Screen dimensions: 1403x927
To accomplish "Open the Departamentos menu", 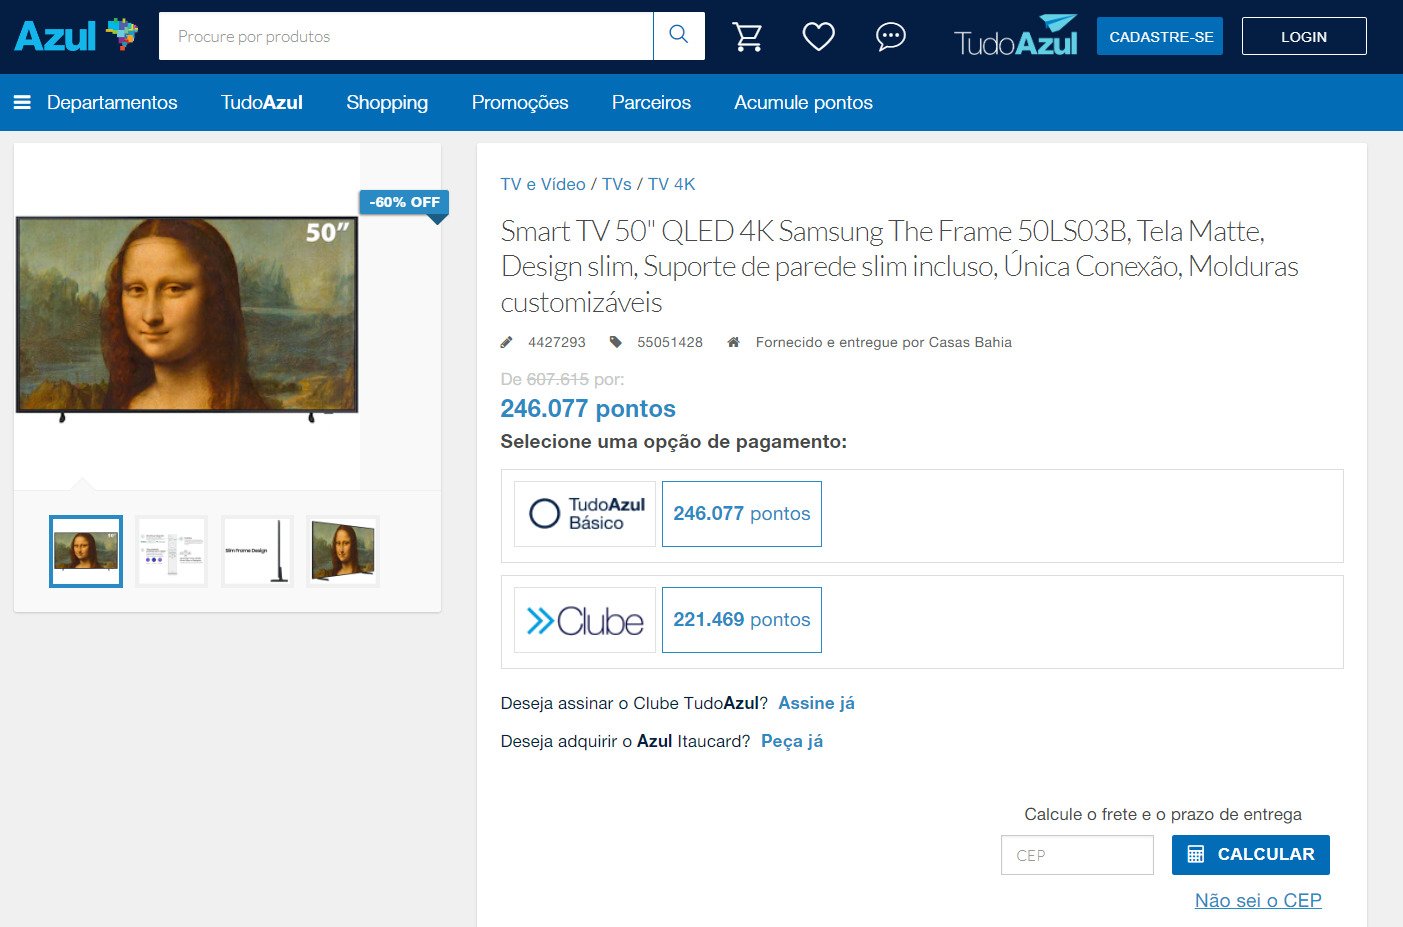I will (112, 102).
